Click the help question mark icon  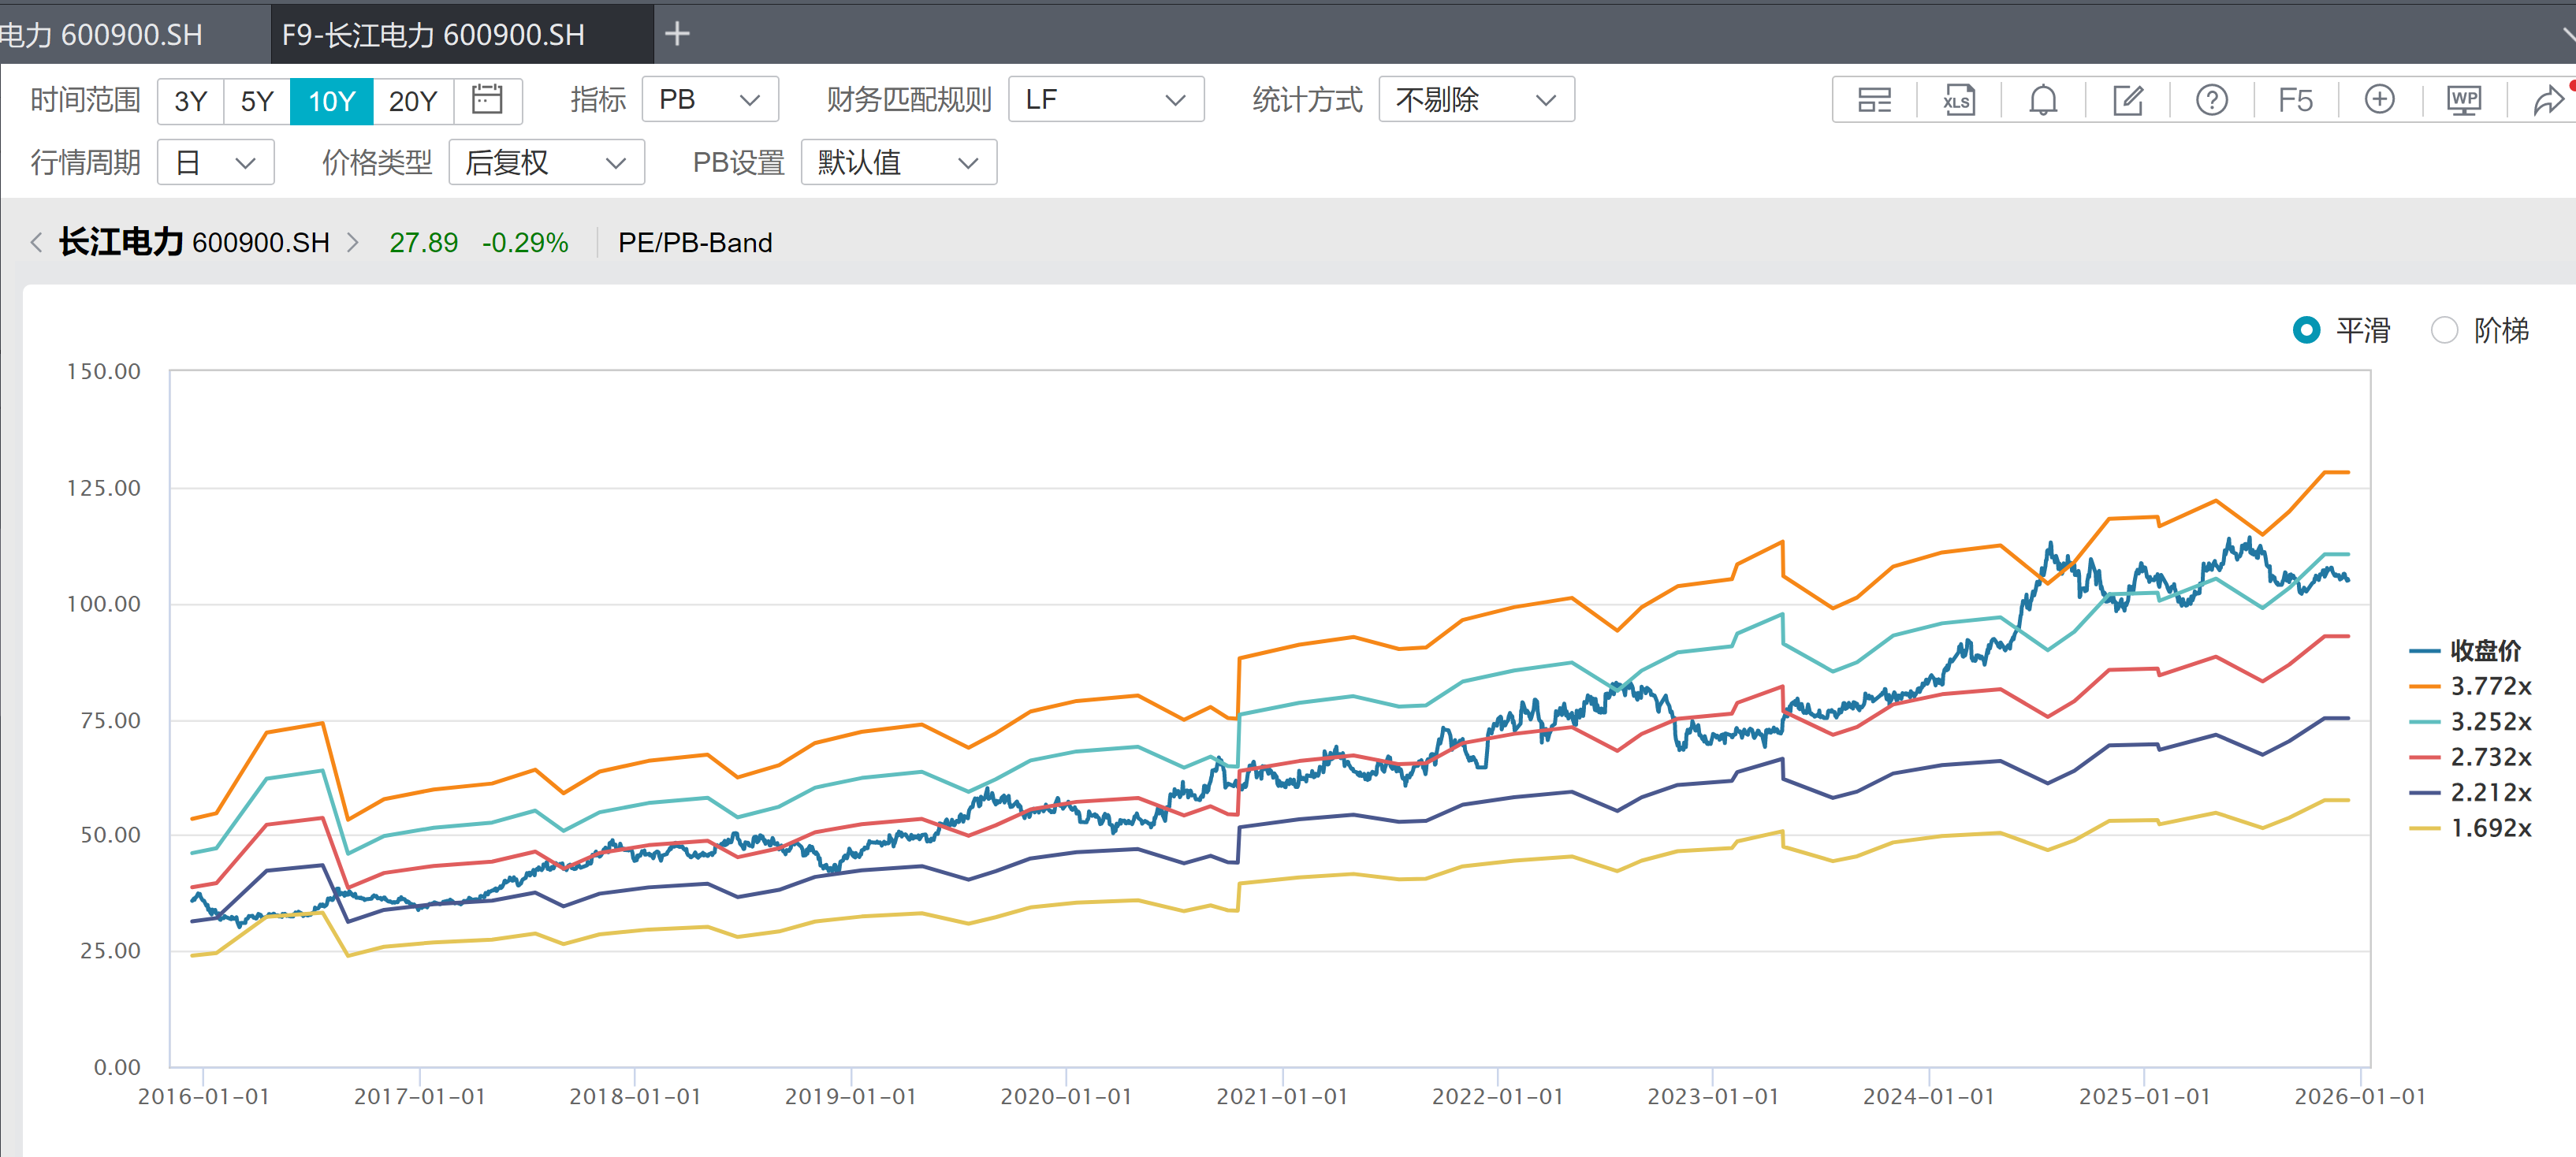pyautogui.click(x=2211, y=100)
